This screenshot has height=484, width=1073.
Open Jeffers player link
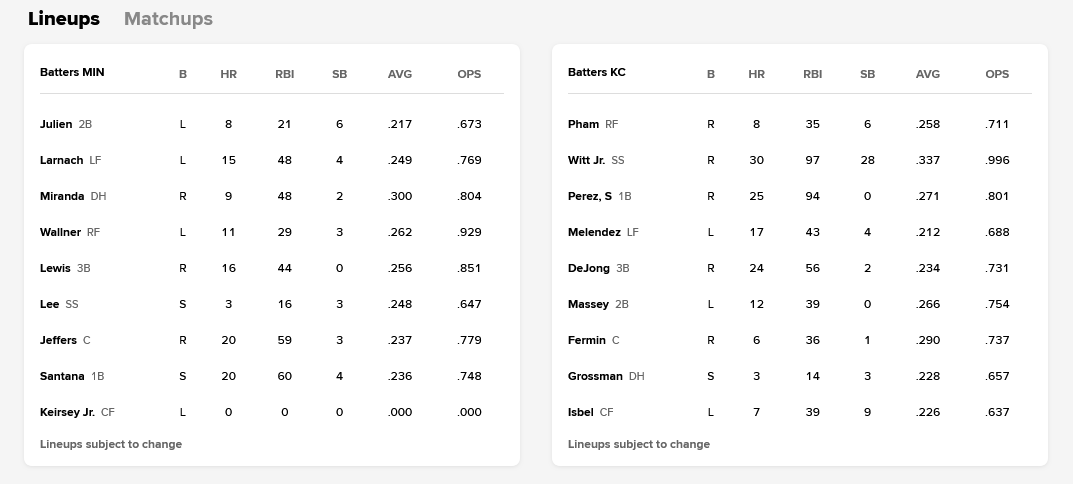coord(58,340)
